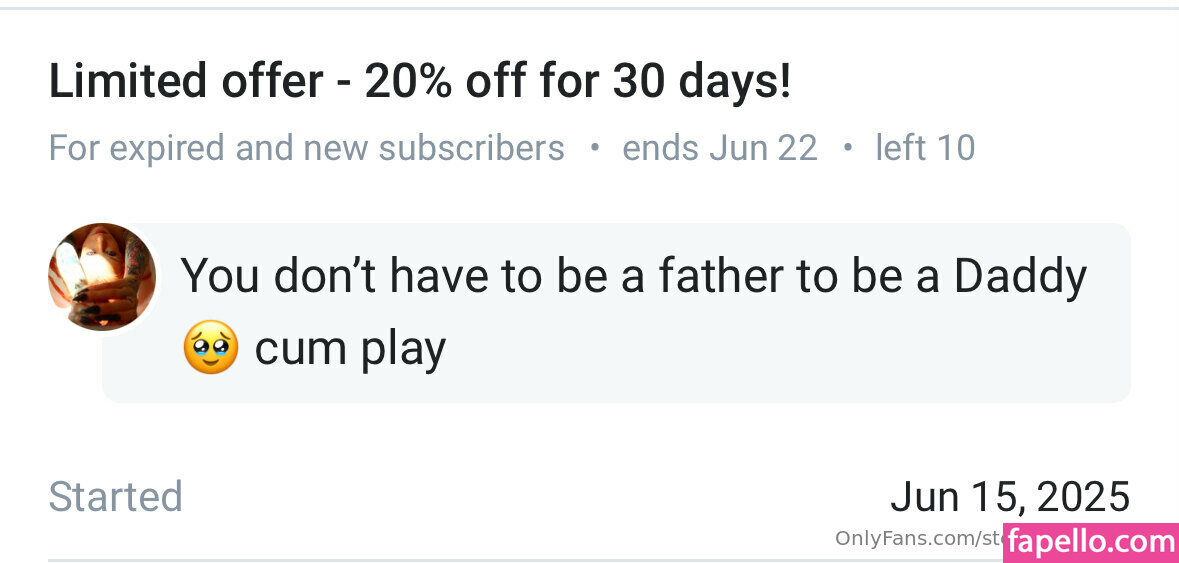Click the "Jun 15, 2025" start date
1179x563 pixels.
(x=1009, y=497)
